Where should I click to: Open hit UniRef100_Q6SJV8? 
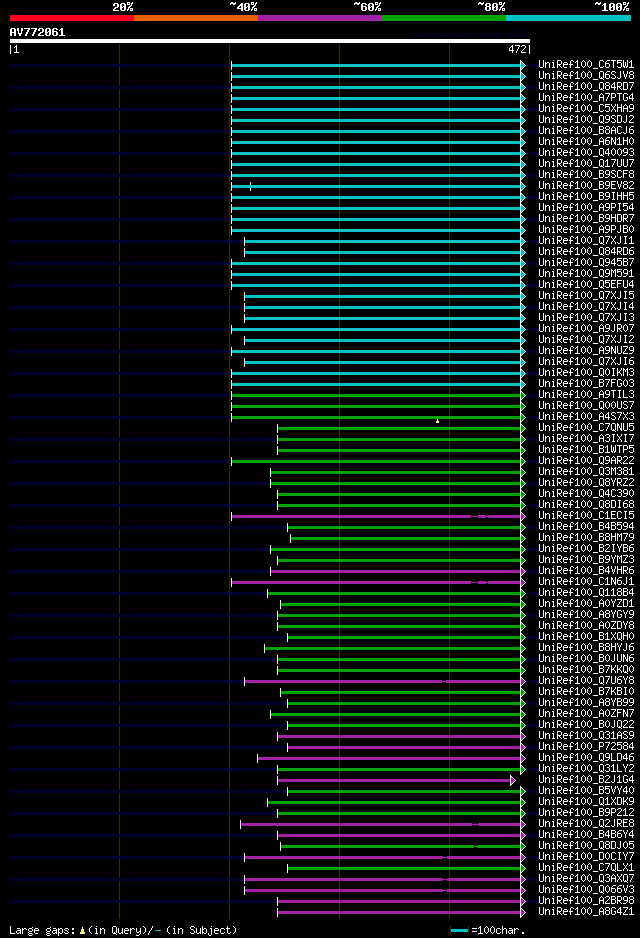[x=586, y=75]
